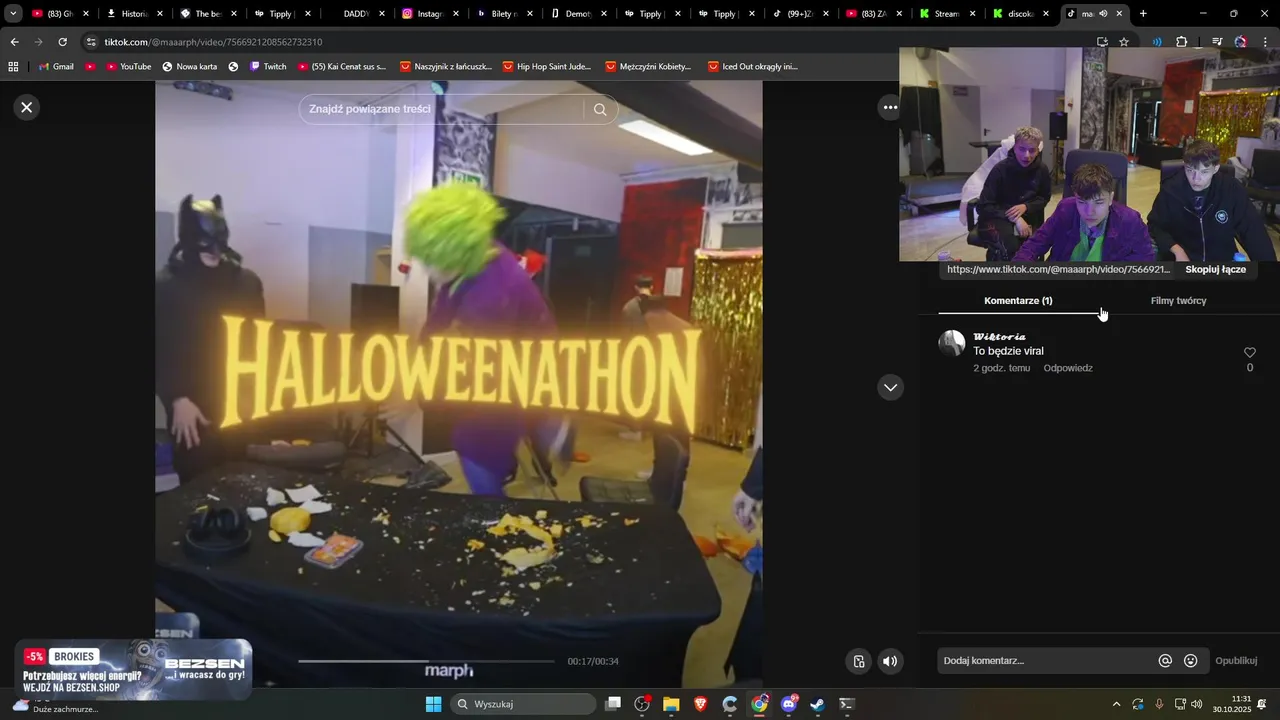Open the Twitch bookmark
1280x720 pixels.
point(268,67)
